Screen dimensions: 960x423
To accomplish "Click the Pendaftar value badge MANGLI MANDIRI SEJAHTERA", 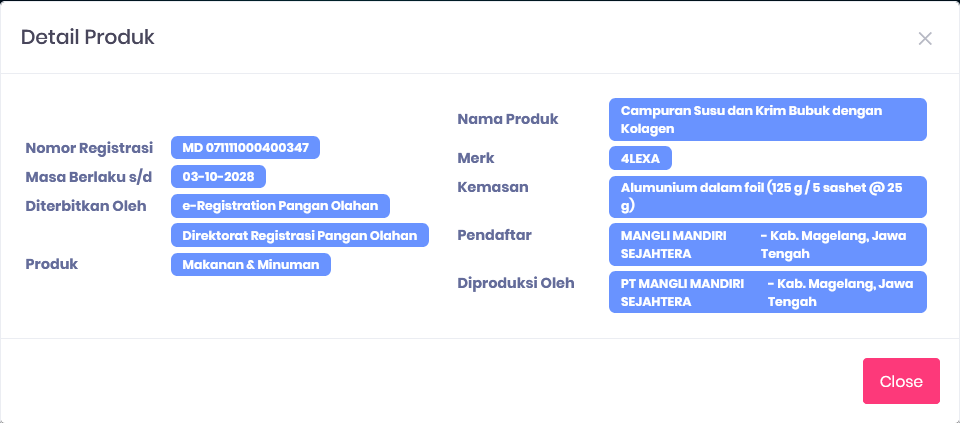I will point(767,244).
